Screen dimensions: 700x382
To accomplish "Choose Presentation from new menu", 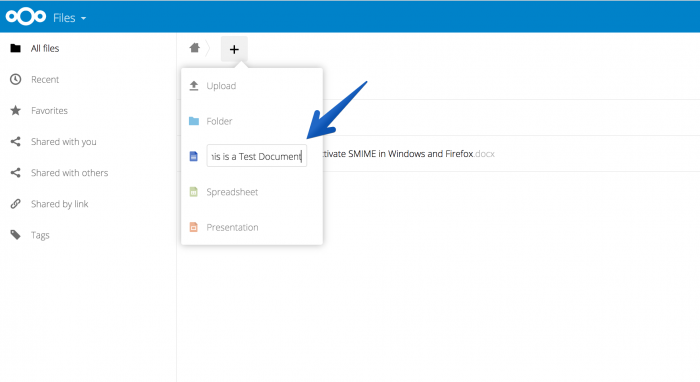I will click(252, 227).
